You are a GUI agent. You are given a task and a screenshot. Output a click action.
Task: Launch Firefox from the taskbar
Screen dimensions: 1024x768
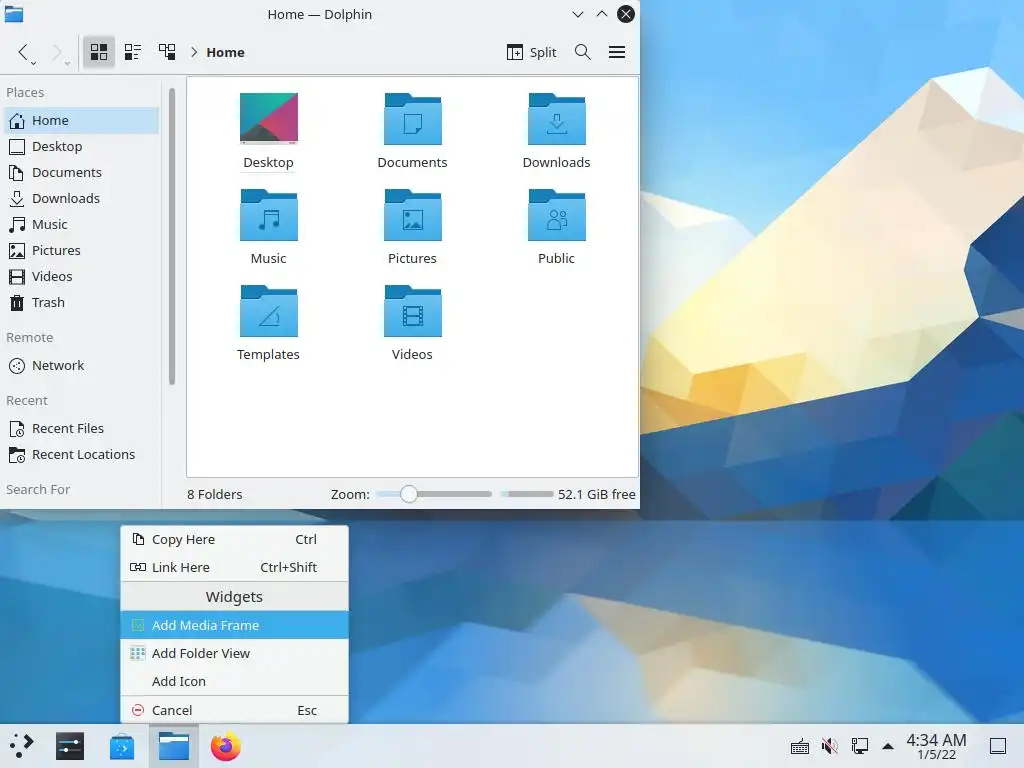point(226,746)
